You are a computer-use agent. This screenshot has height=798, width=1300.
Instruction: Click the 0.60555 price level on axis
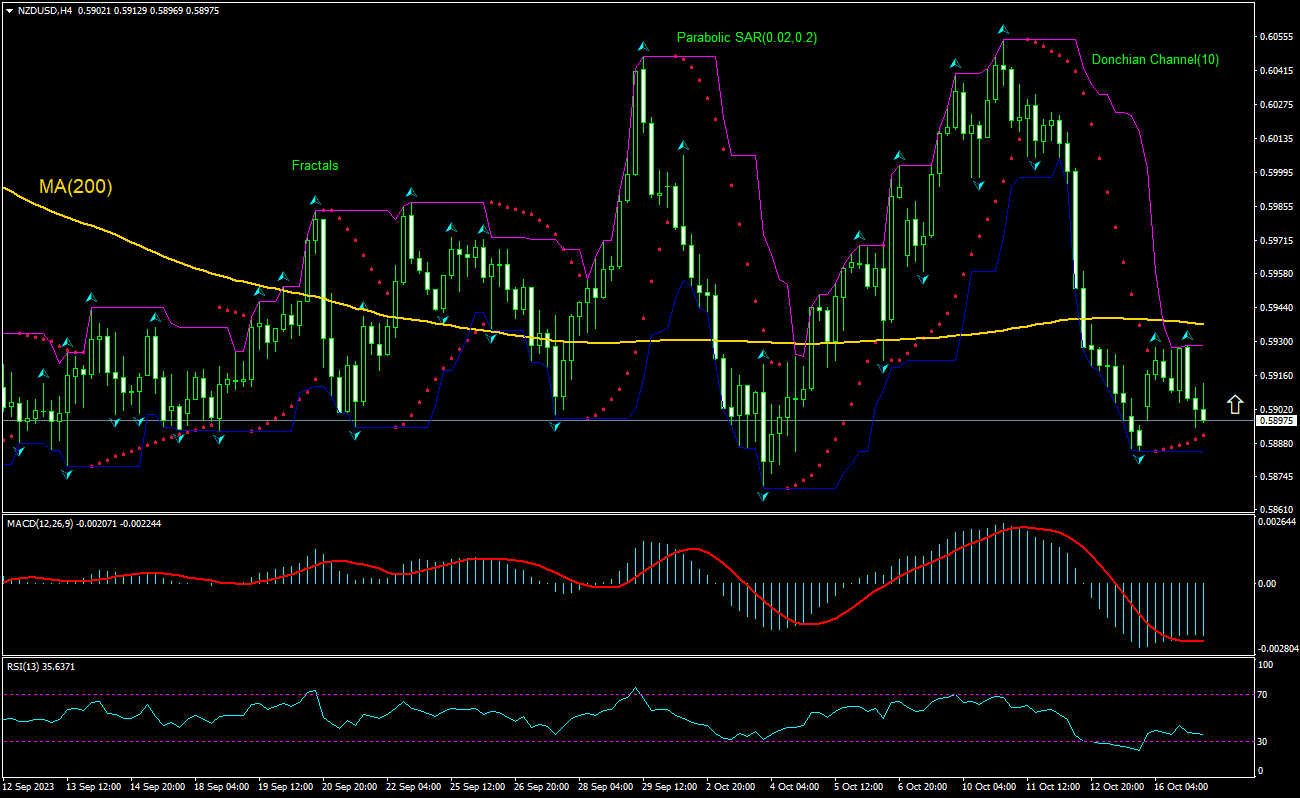(1274, 37)
